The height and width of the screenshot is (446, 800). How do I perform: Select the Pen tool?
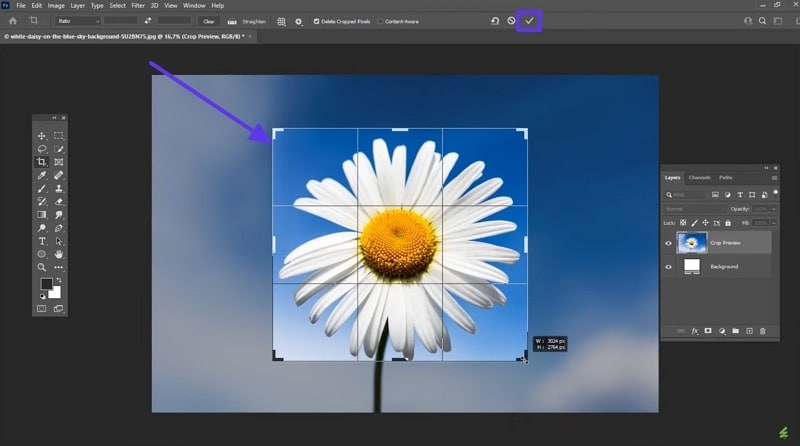click(59, 228)
